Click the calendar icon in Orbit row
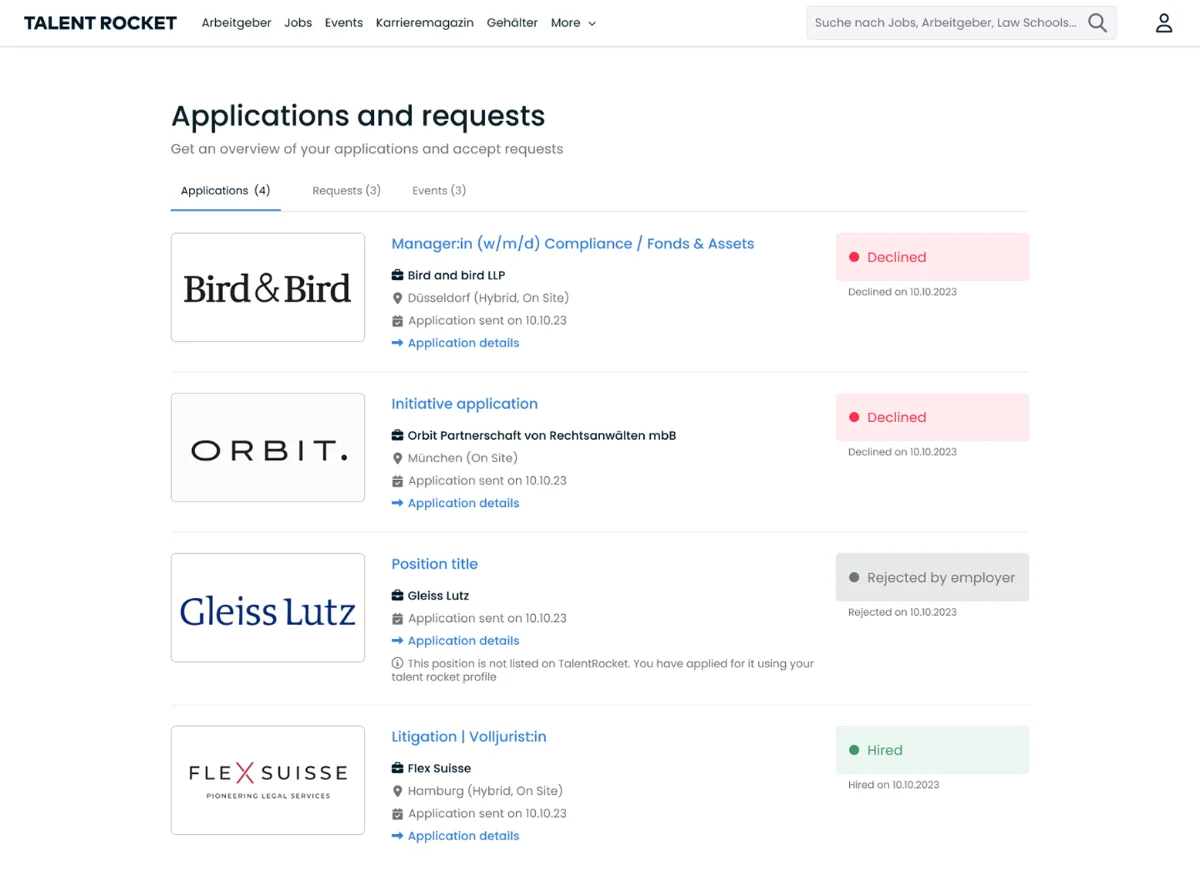1200x875 pixels. (x=397, y=481)
